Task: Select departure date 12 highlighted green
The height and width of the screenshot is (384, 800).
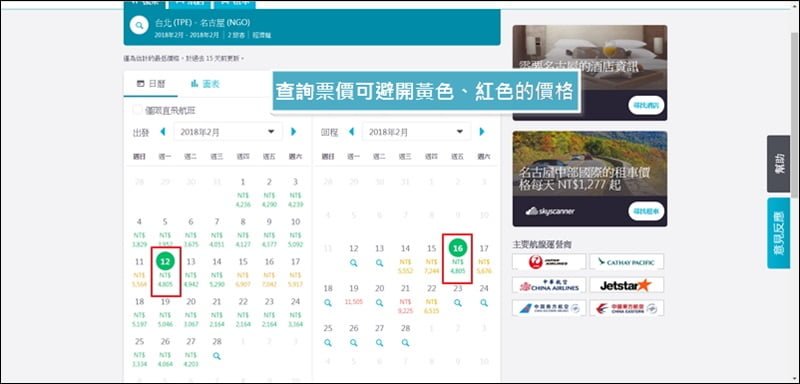Action: (x=165, y=261)
